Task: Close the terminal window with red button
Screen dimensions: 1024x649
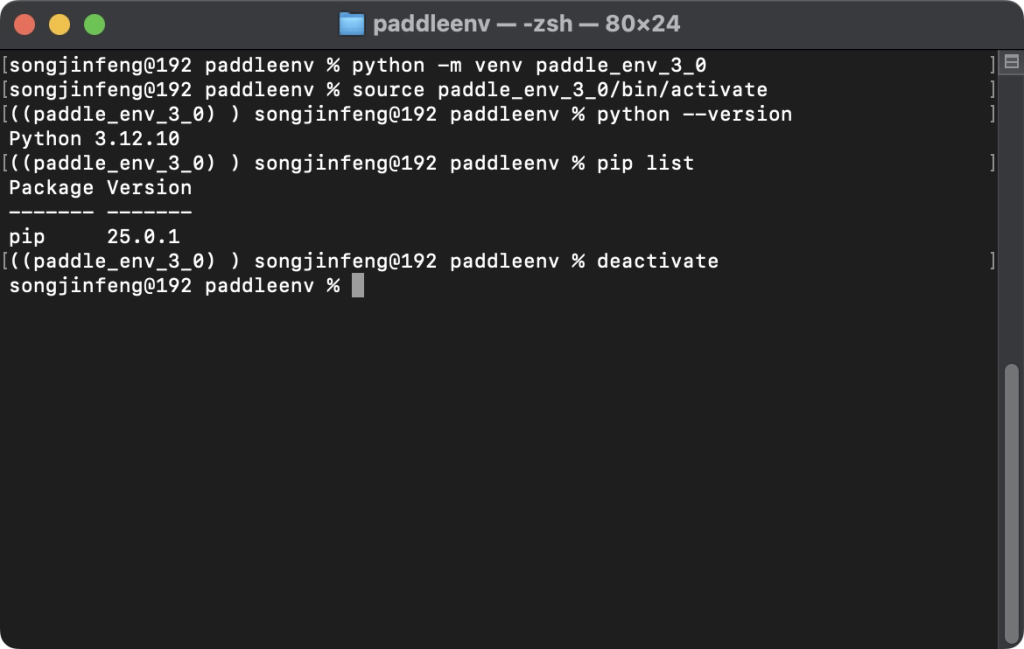Action: click(24, 24)
